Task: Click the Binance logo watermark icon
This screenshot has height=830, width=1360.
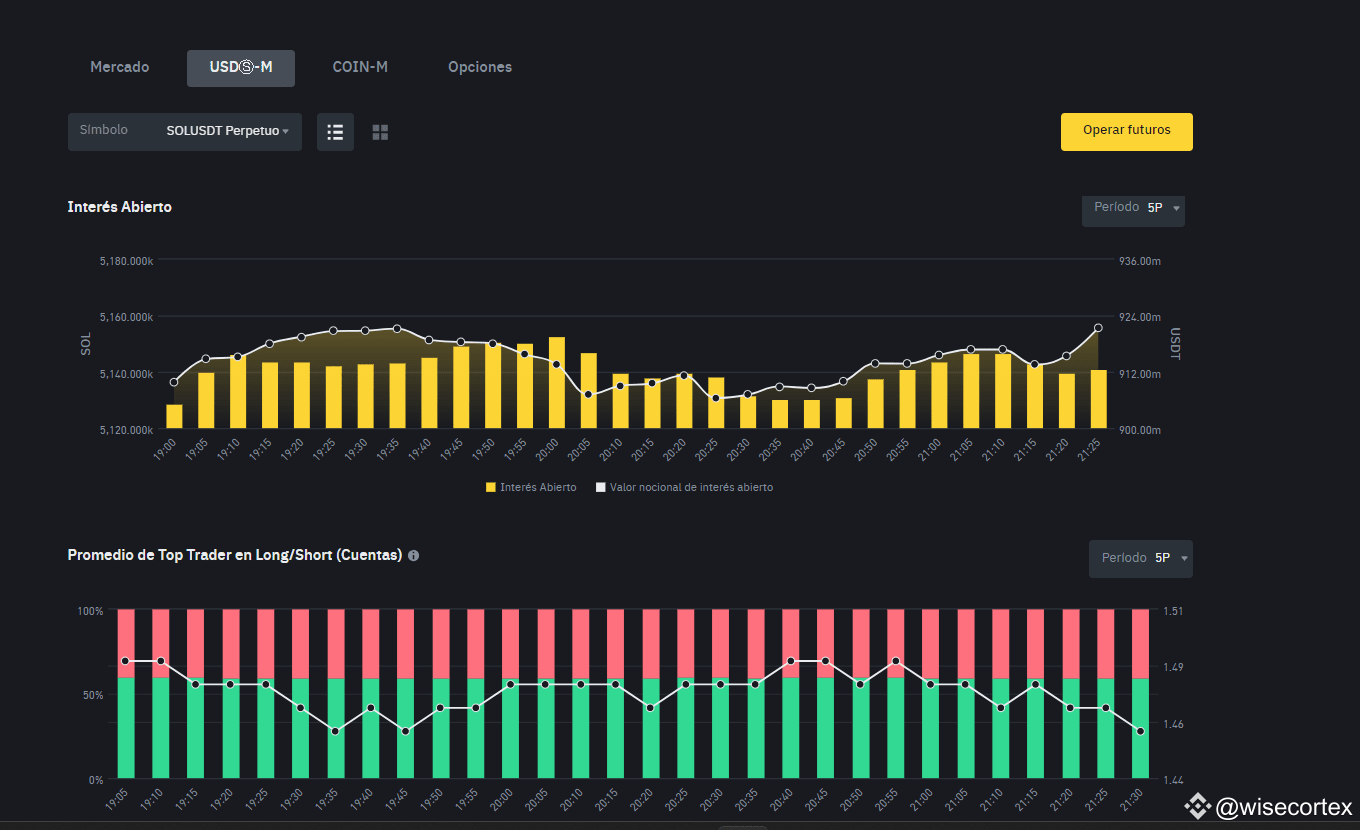Action: coord(1197,806)
